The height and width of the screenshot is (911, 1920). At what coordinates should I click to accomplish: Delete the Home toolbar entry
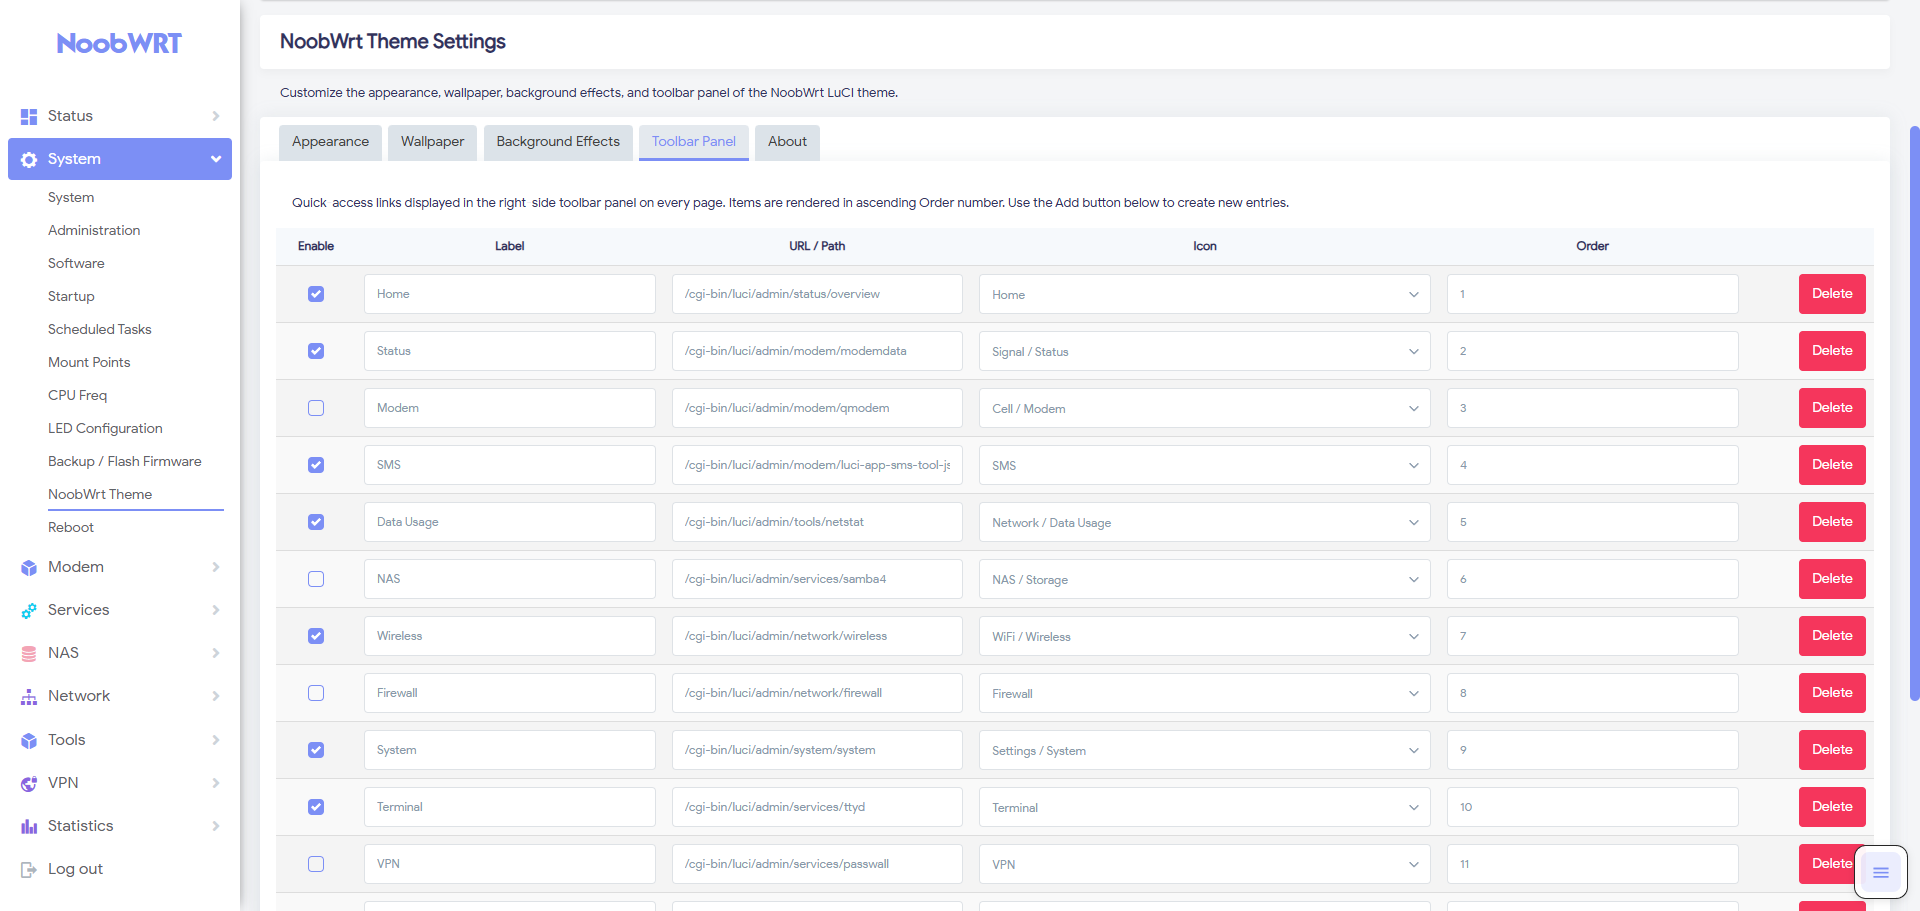[x=1832, y=294]
